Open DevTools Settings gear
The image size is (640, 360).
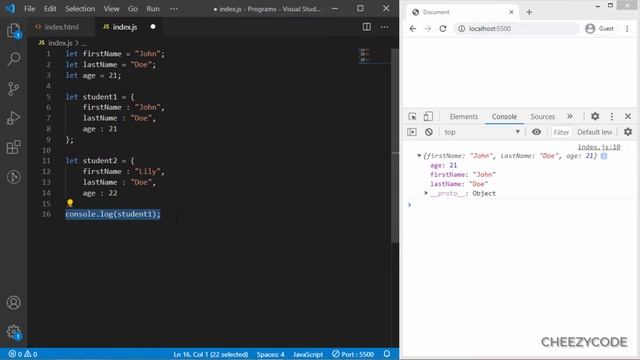click(595, 116)
